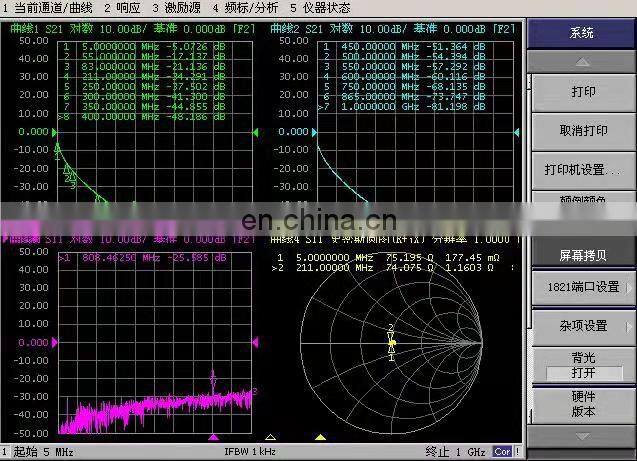This screenshot has height=461, width=637.
Task: Click the green reference triangle left of trace 1
Action: (x=52, y=132)
